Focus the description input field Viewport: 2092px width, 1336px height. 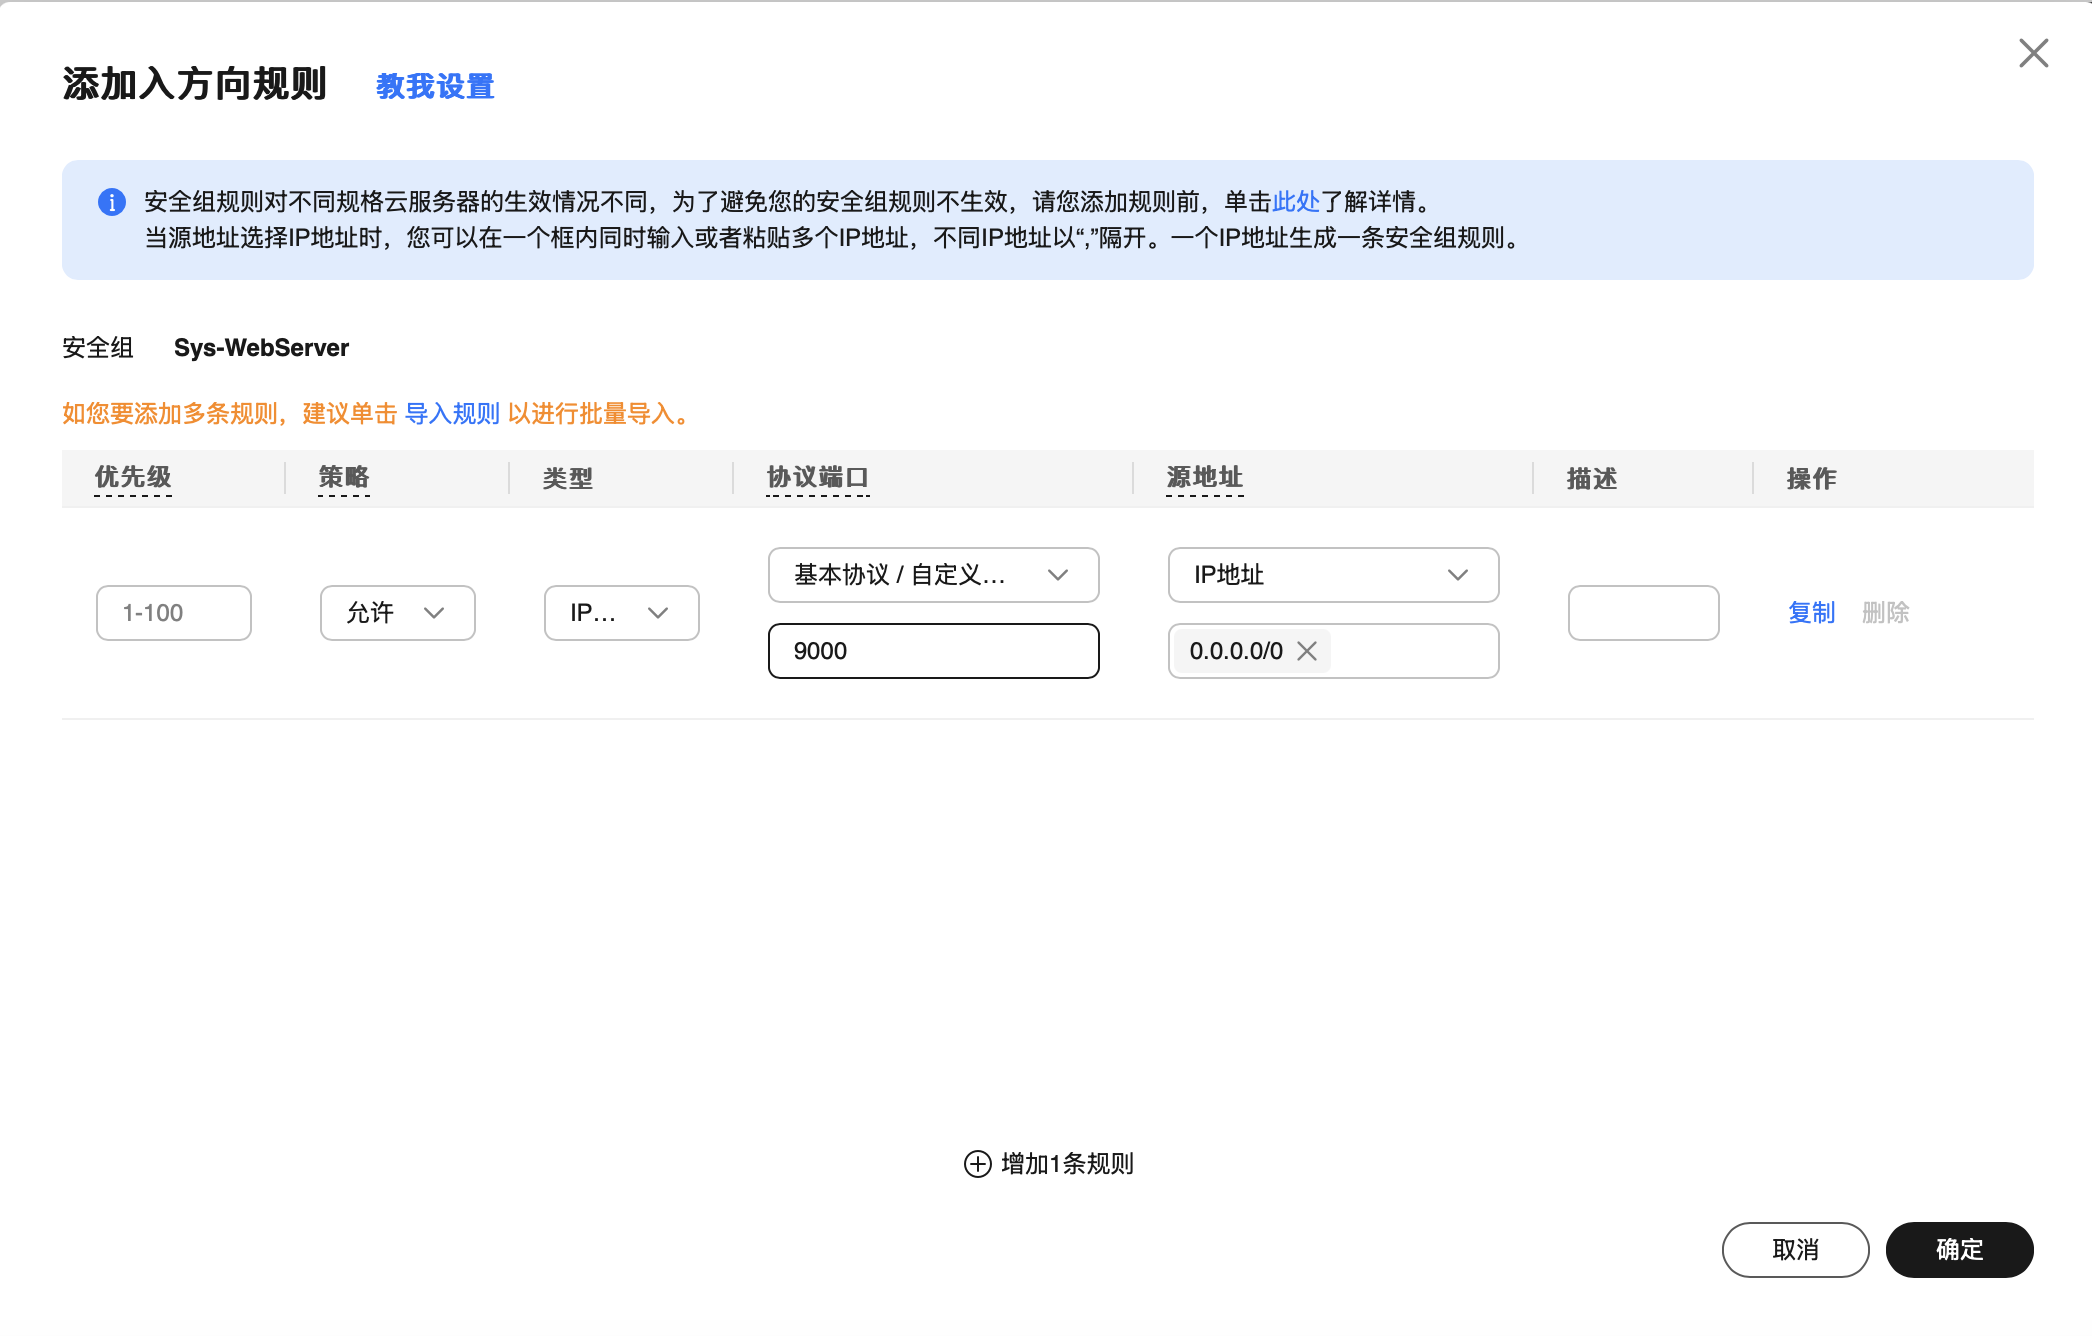[1644, 613]
